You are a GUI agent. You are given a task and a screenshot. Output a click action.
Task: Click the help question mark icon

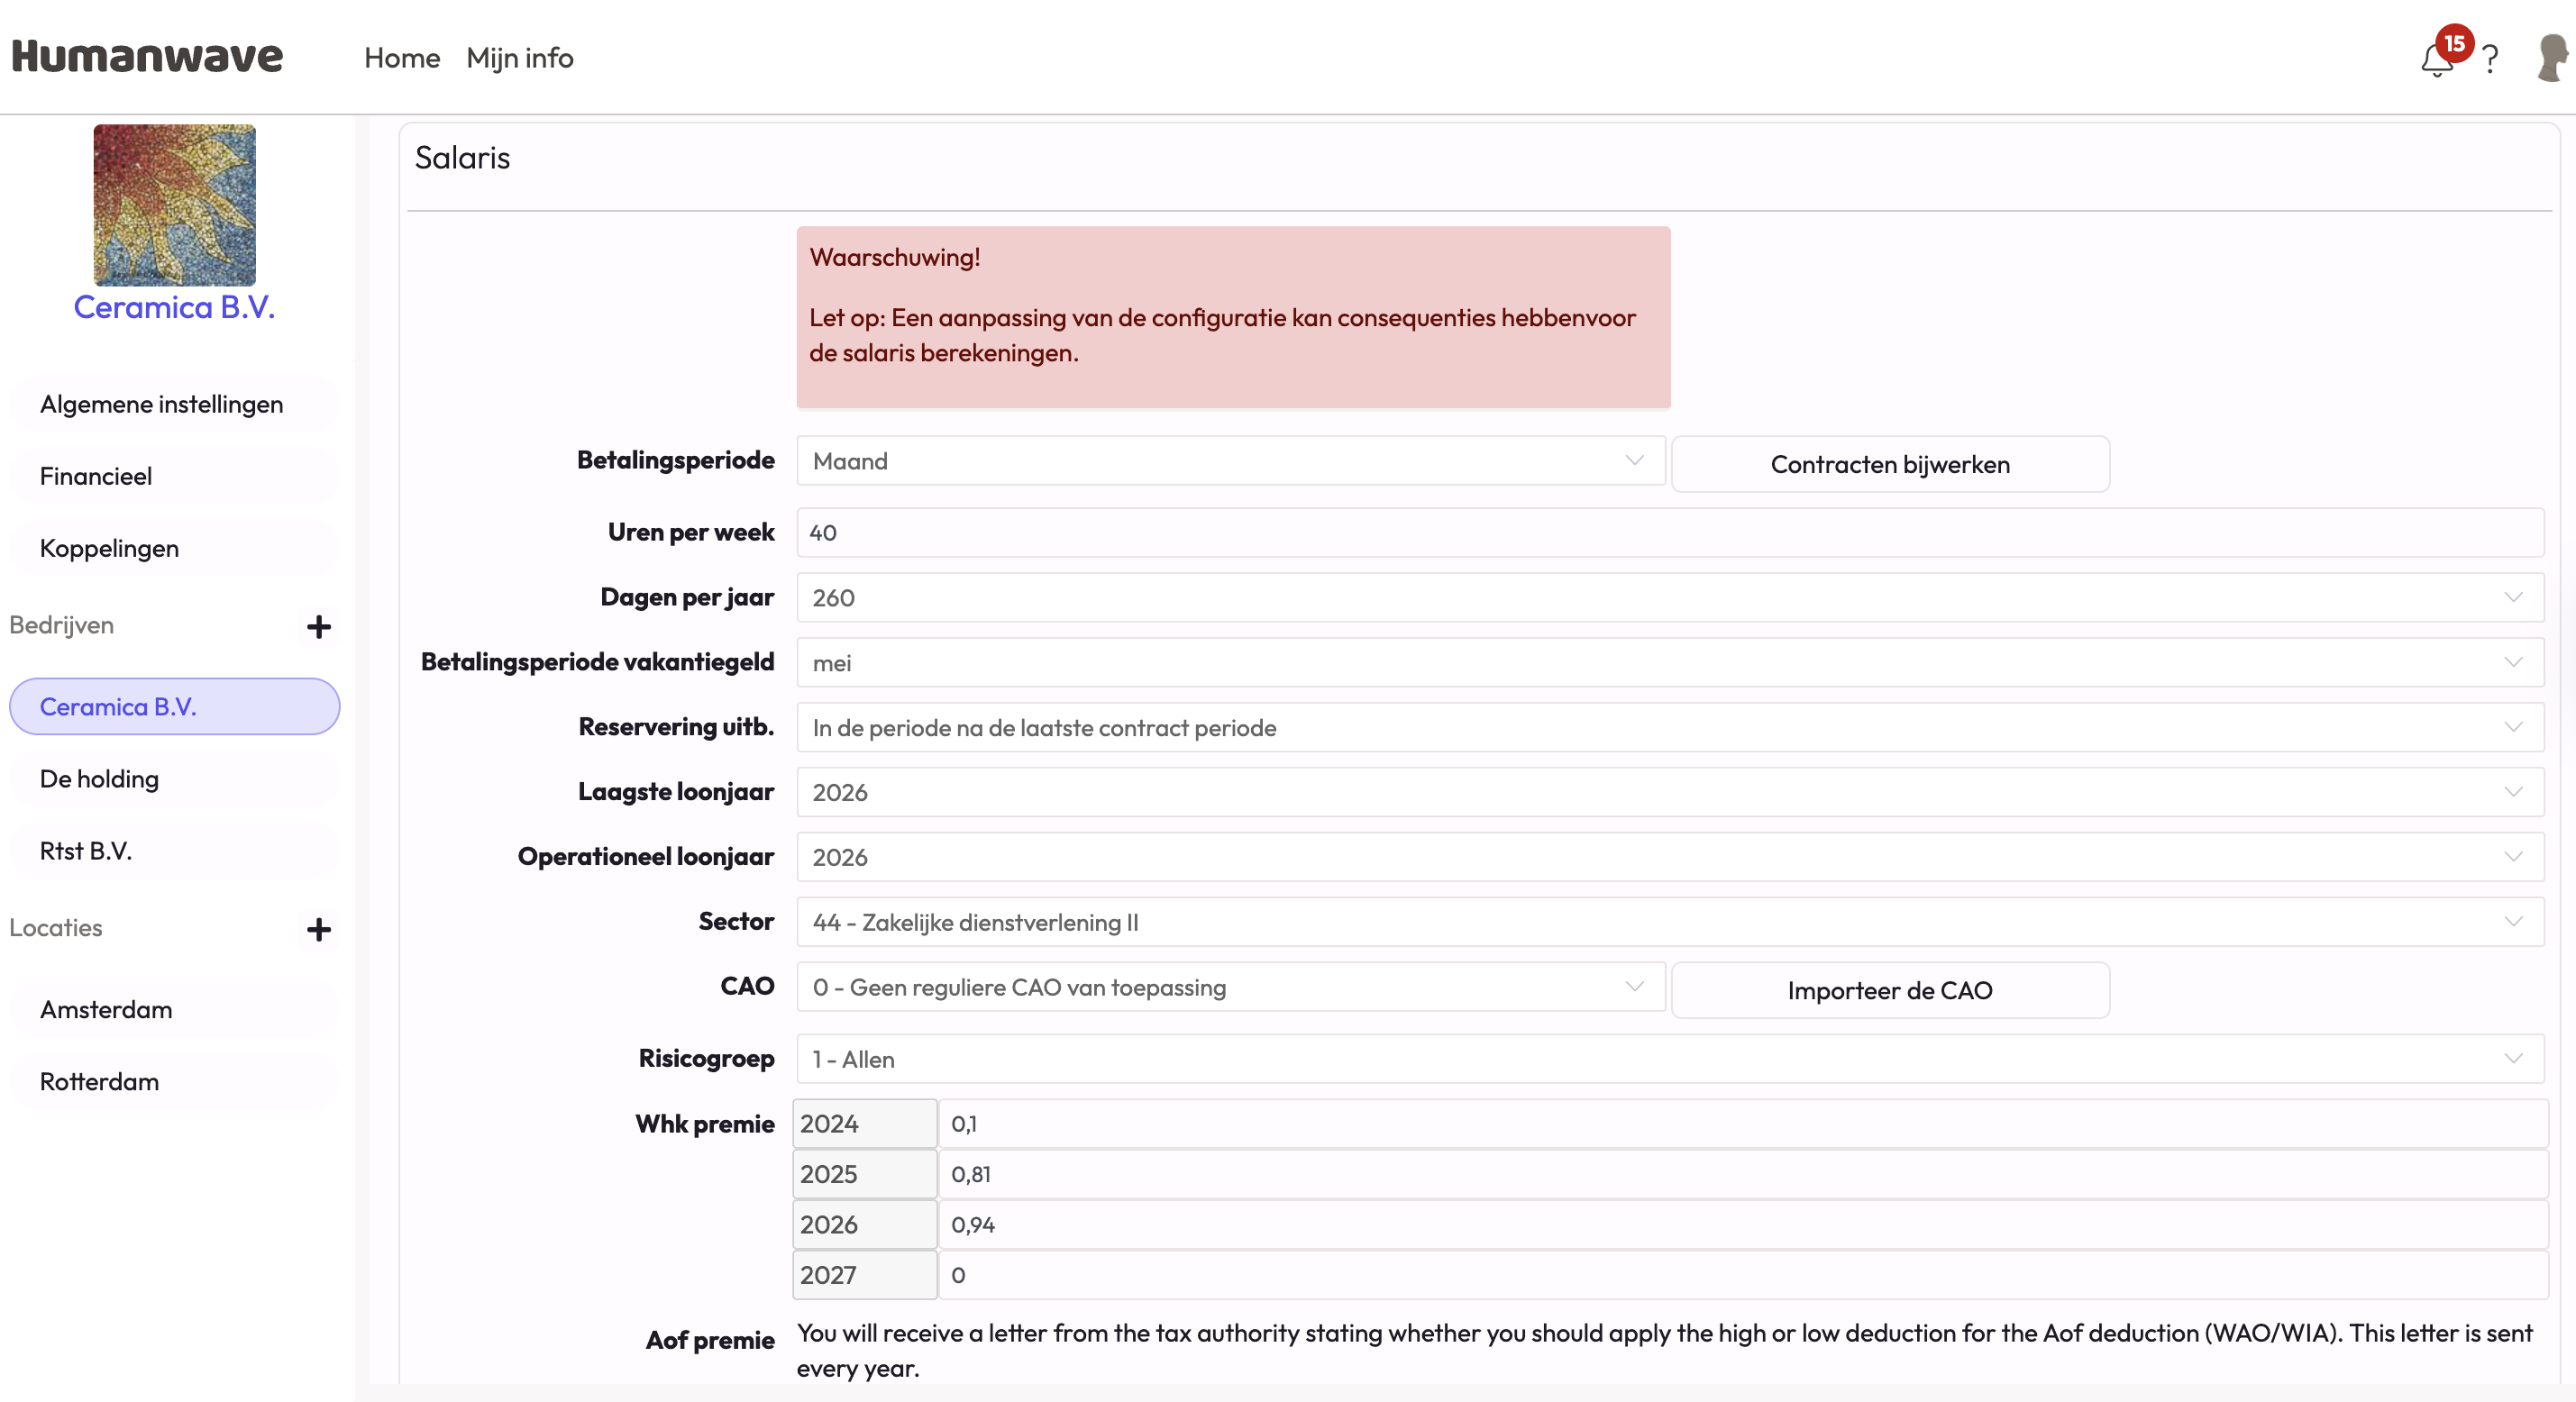tap(2490, 60)
